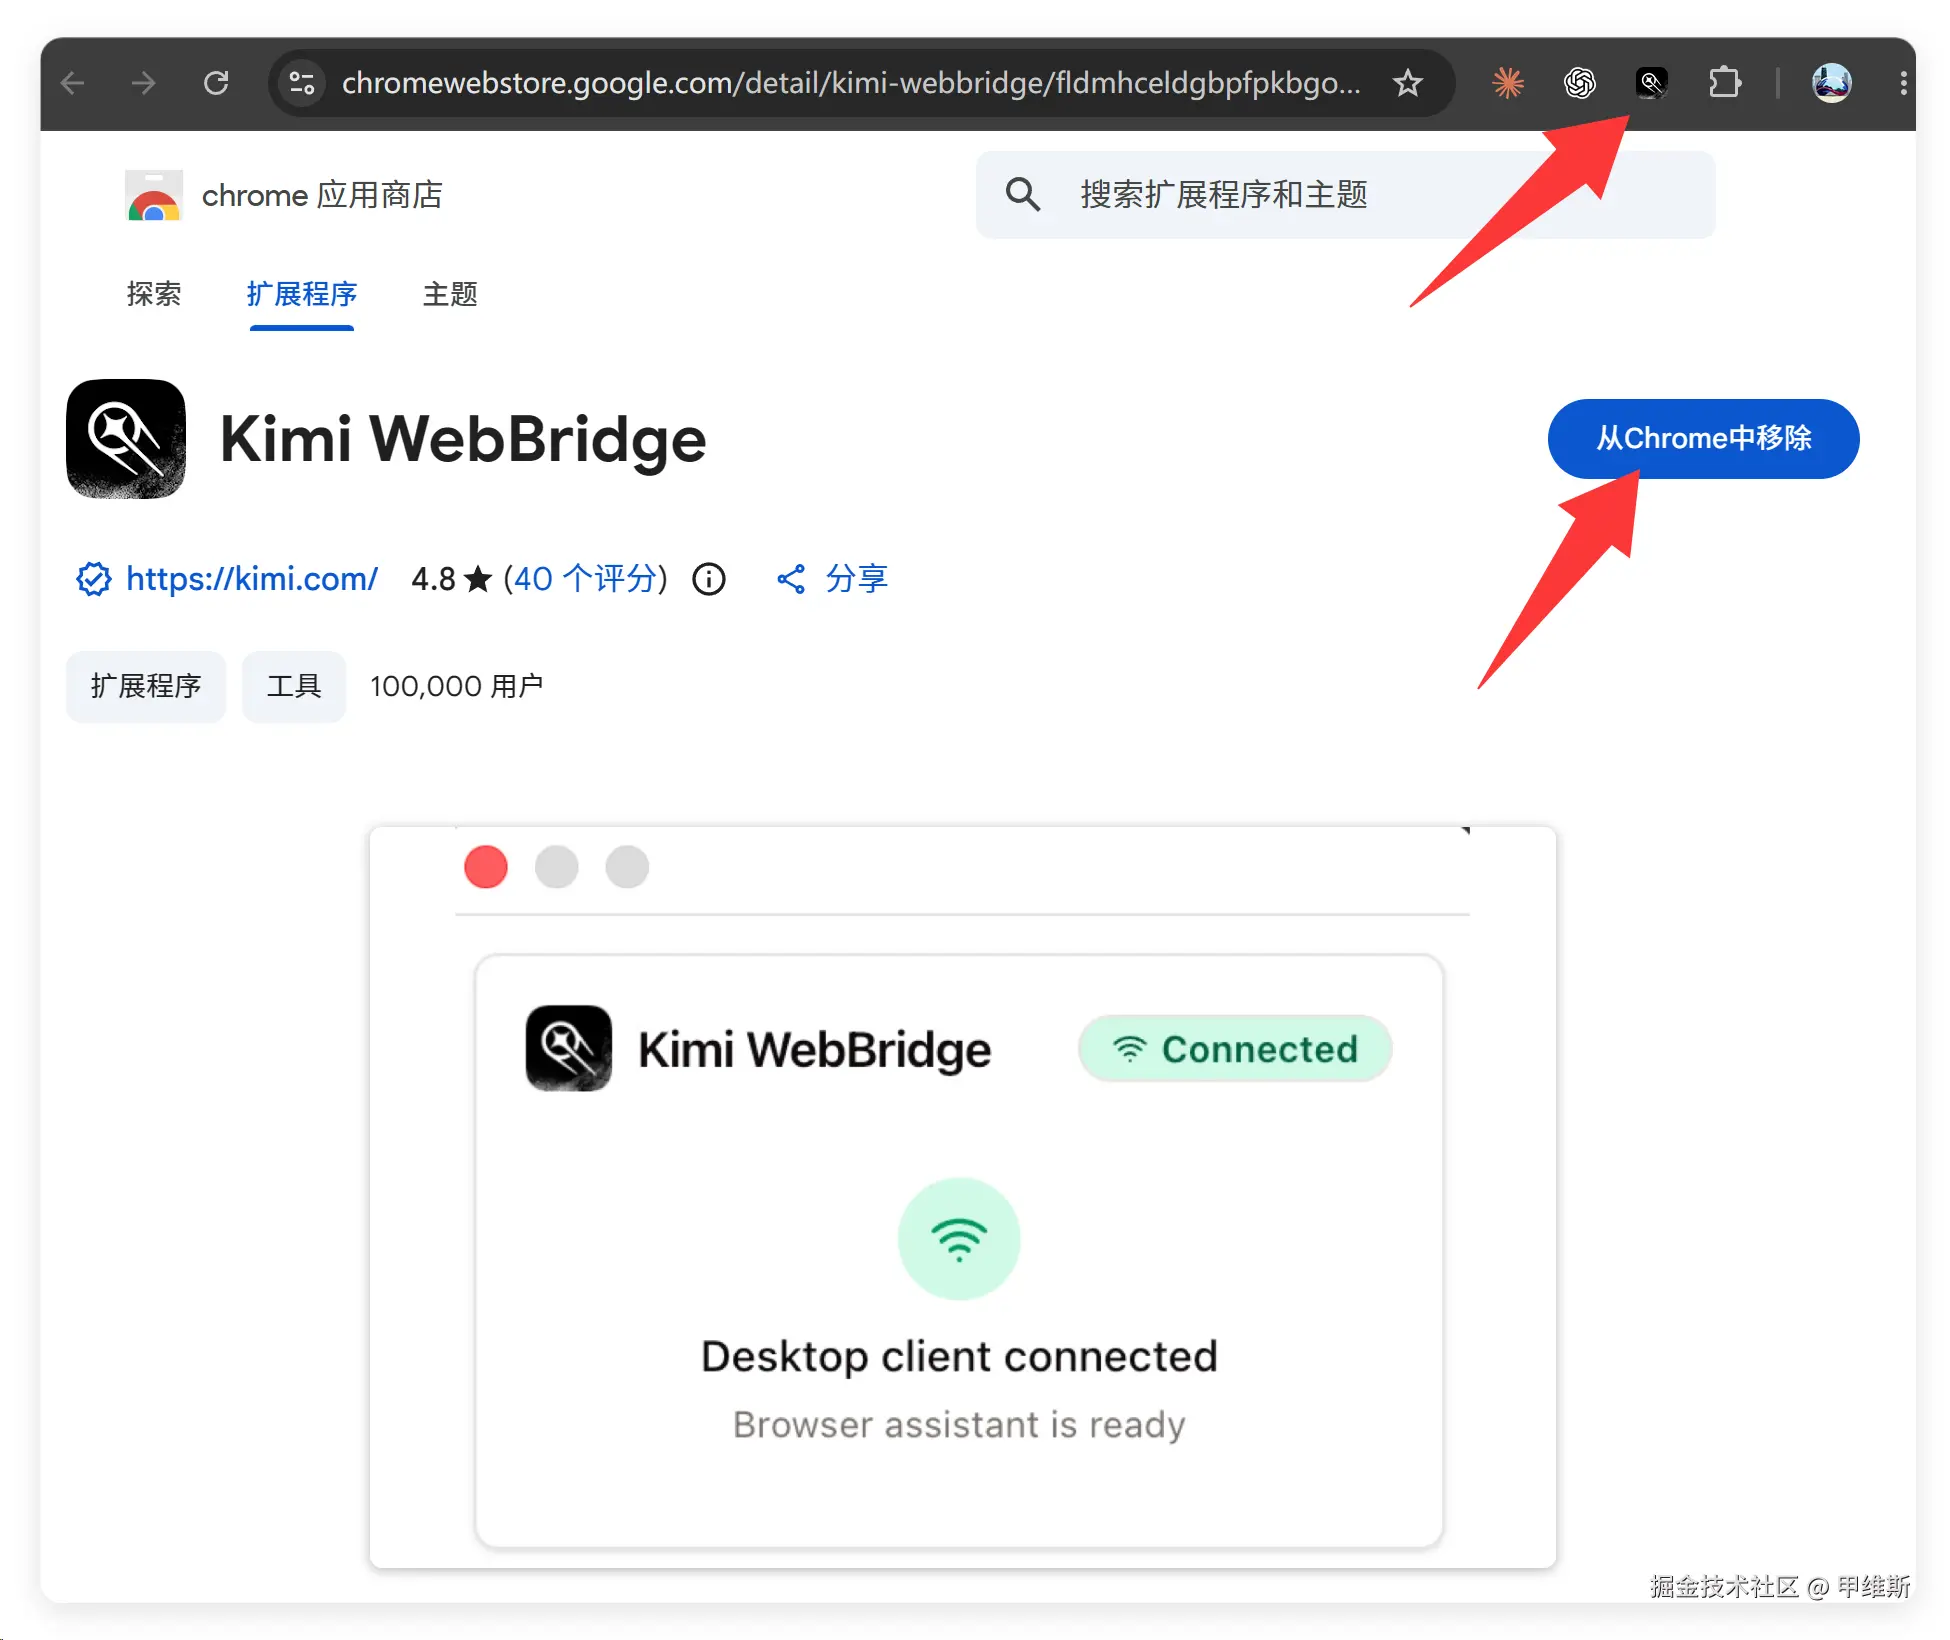Open the Extensions puzzle menu
Screen dimensions: 1950x1640
1725,83
